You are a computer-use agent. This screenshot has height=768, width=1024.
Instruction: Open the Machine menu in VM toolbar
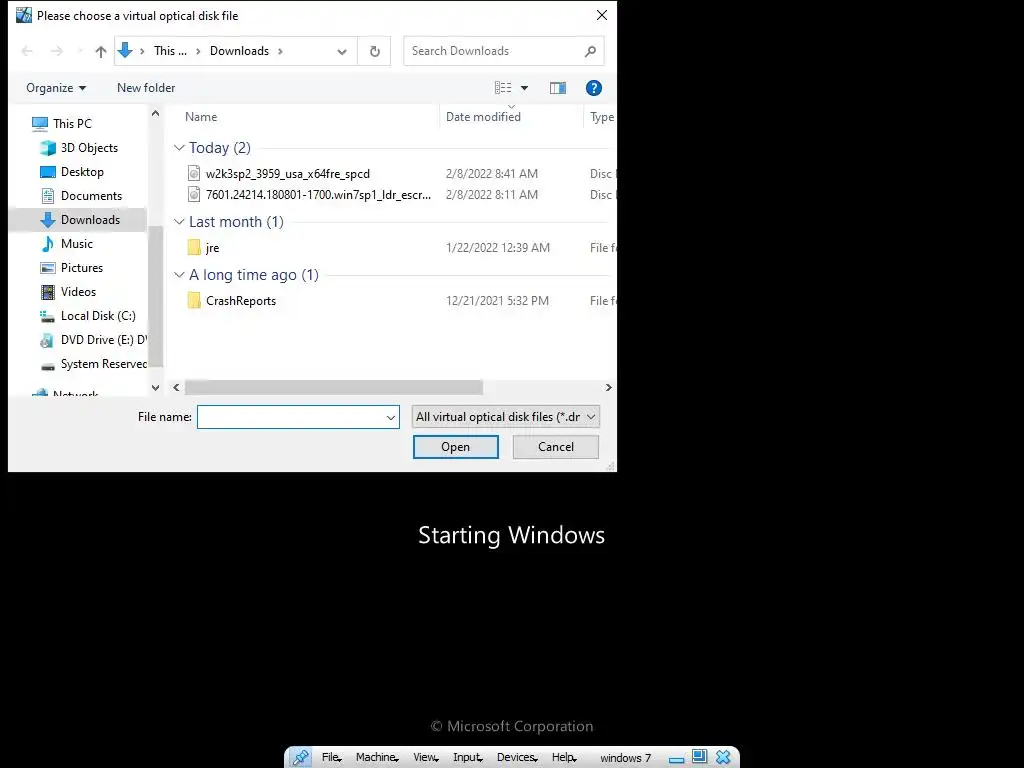pos(377,758)
